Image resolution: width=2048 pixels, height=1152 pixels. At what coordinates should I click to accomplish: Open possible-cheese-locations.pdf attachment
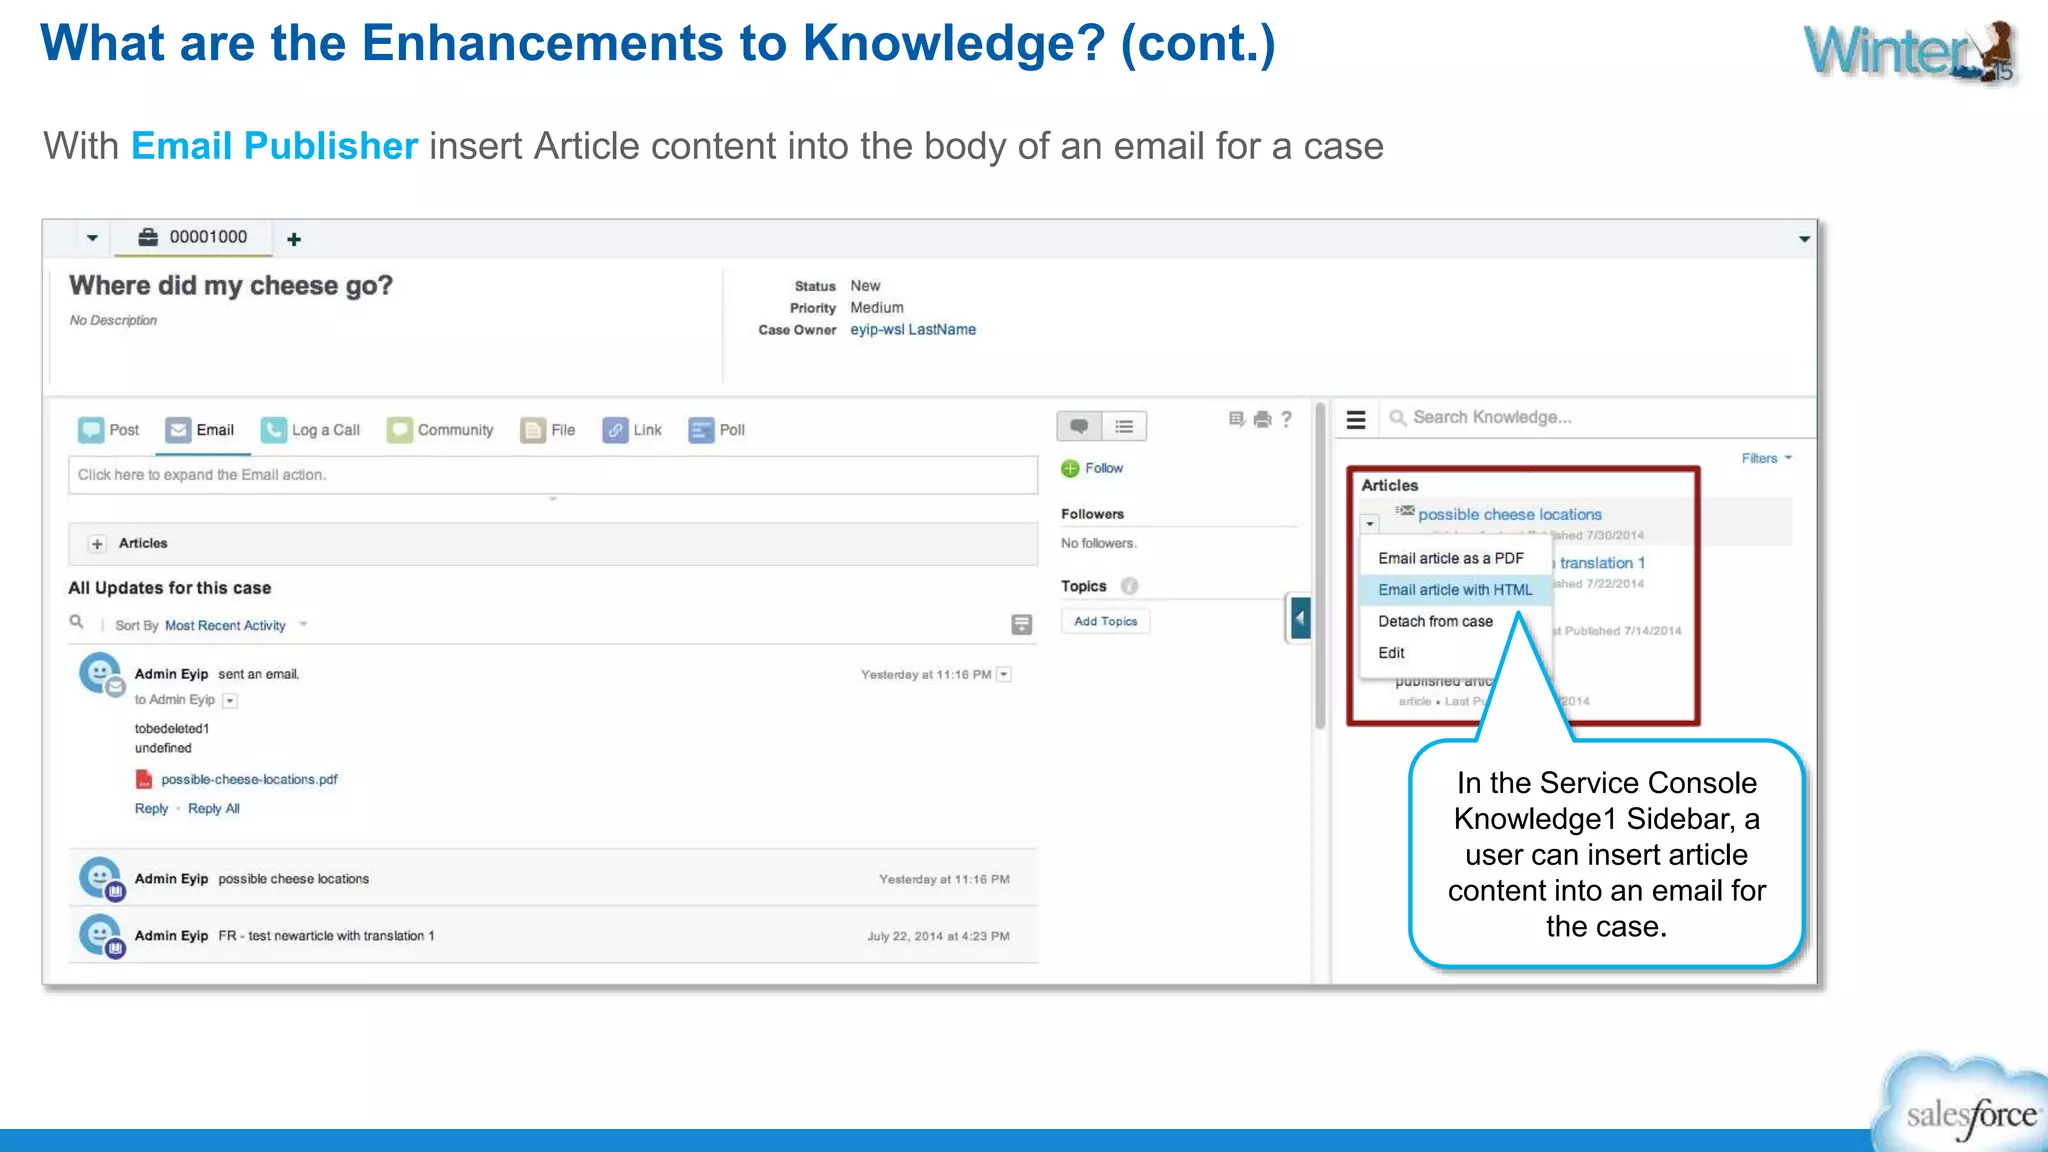(x=249, y=780)
